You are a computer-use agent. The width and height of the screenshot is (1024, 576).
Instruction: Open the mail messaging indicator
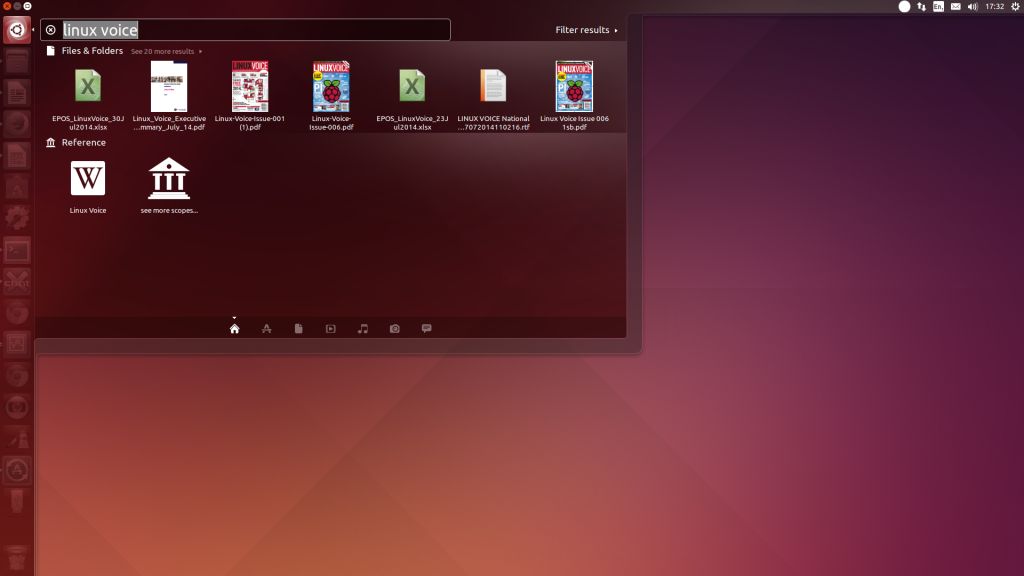[955, 7]
